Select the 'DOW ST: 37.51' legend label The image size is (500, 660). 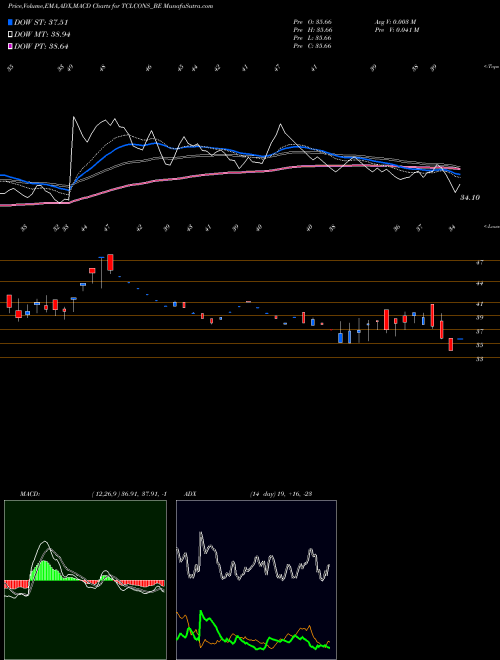coord(41,23)
